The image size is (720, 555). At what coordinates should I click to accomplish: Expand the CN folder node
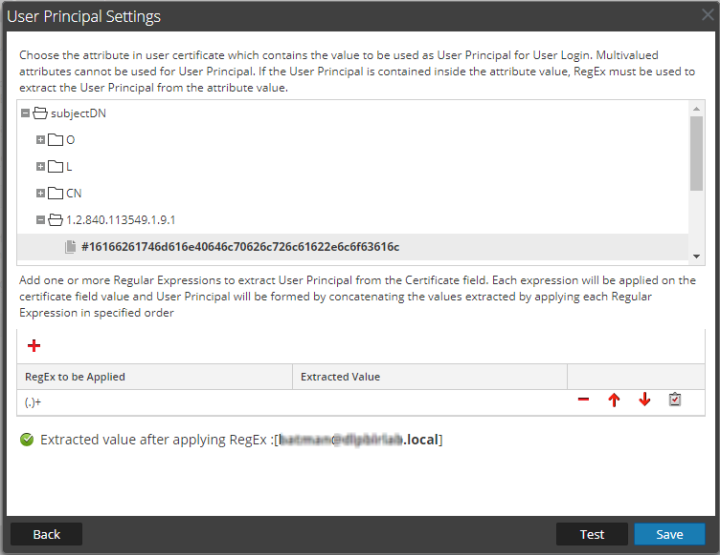(40, 193)
